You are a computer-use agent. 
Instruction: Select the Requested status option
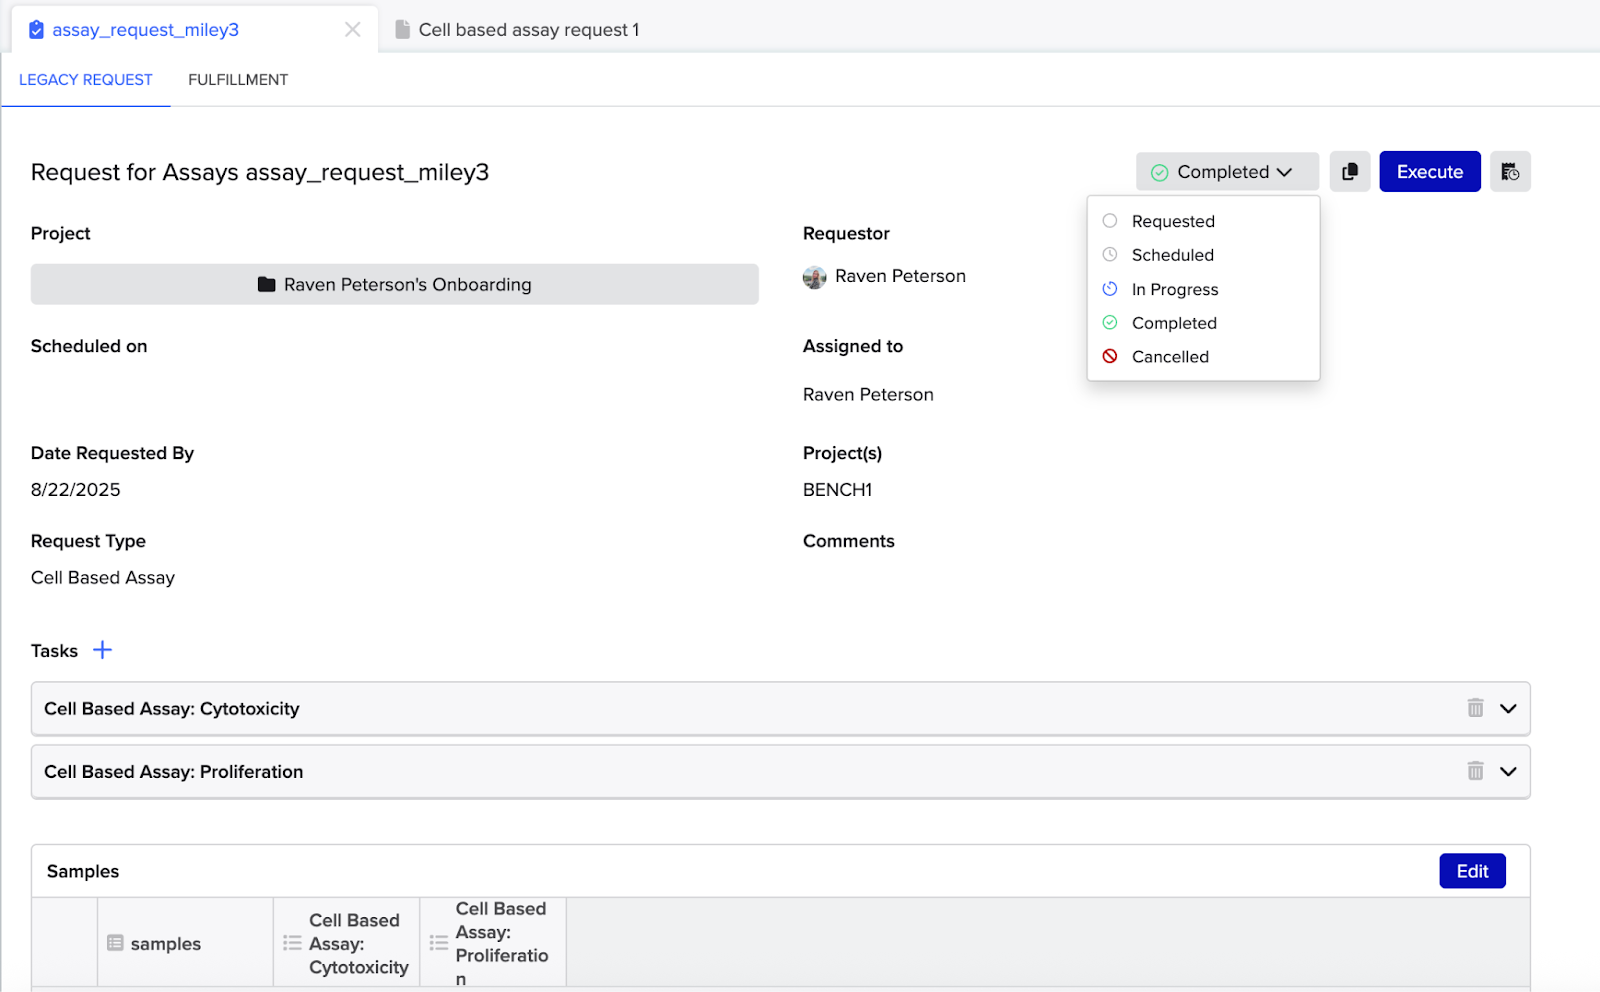point(1172,221)
